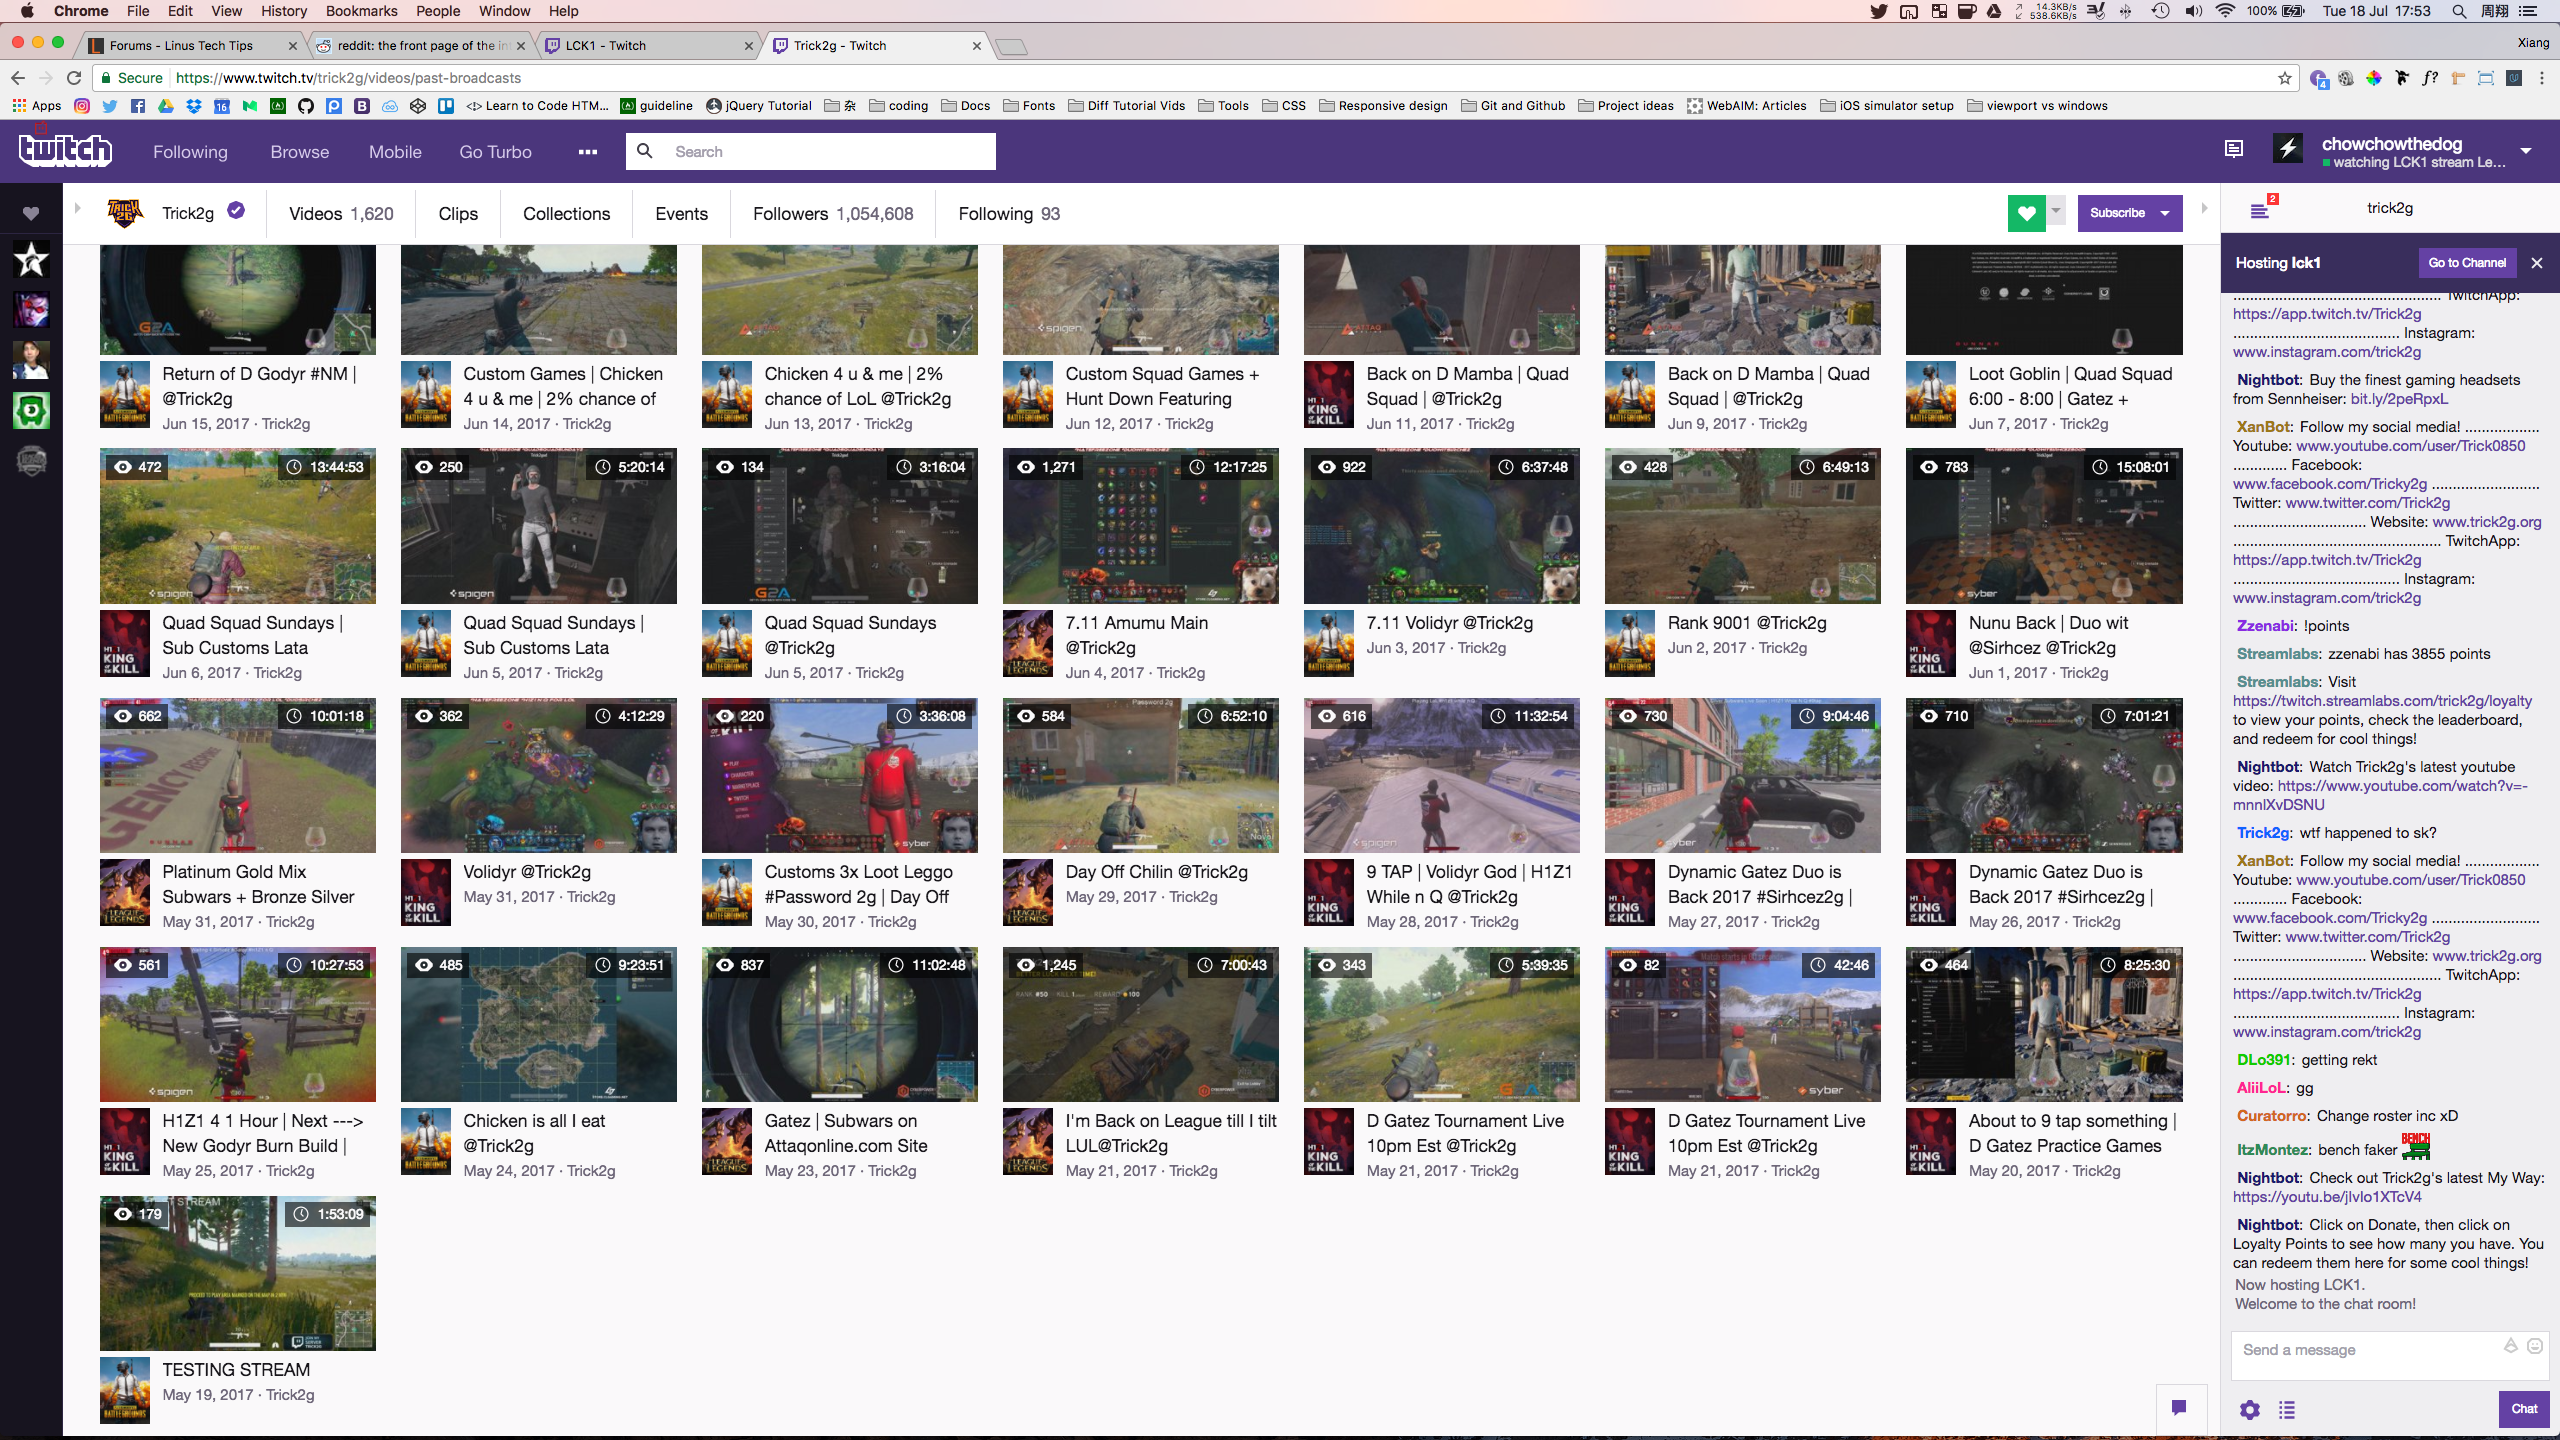
Task: Click the Trick2g channel avatar logo
Action: (125, 213)
